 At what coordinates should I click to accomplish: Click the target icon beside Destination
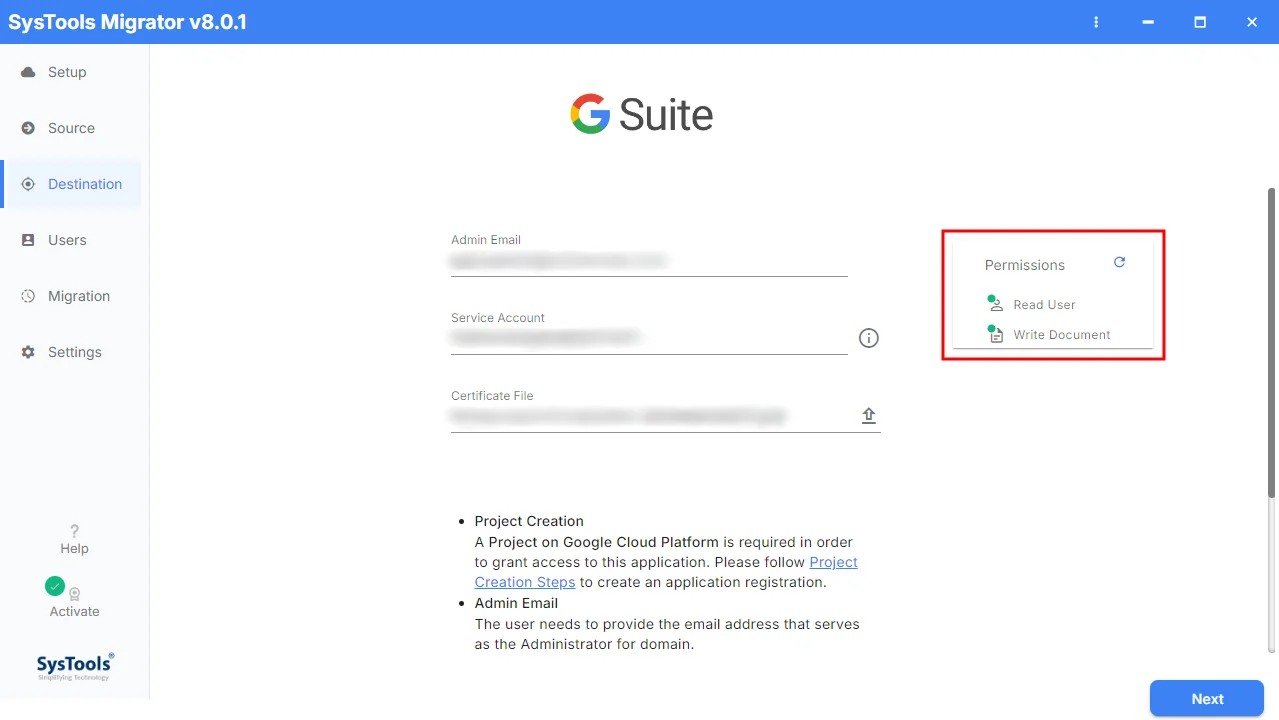click(x=28, y=184)
